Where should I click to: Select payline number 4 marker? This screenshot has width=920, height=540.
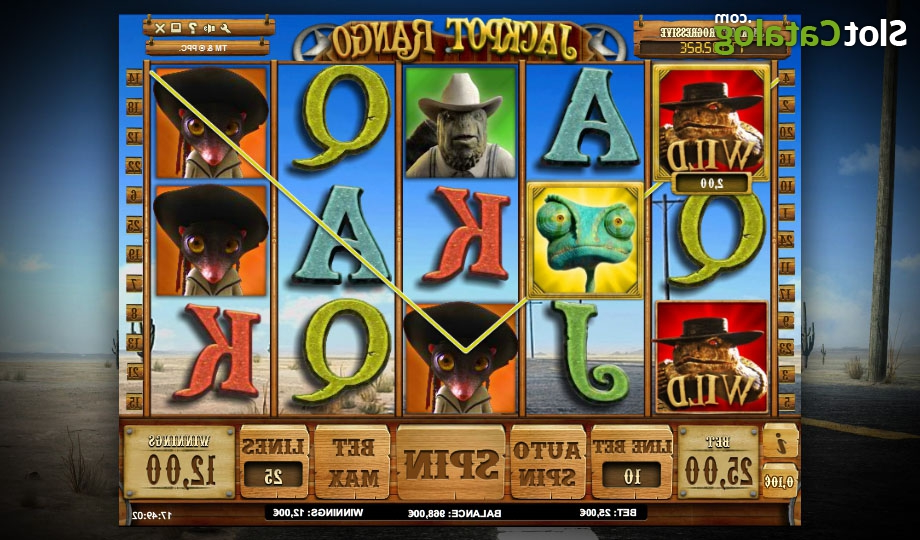[x=786, y=77]
